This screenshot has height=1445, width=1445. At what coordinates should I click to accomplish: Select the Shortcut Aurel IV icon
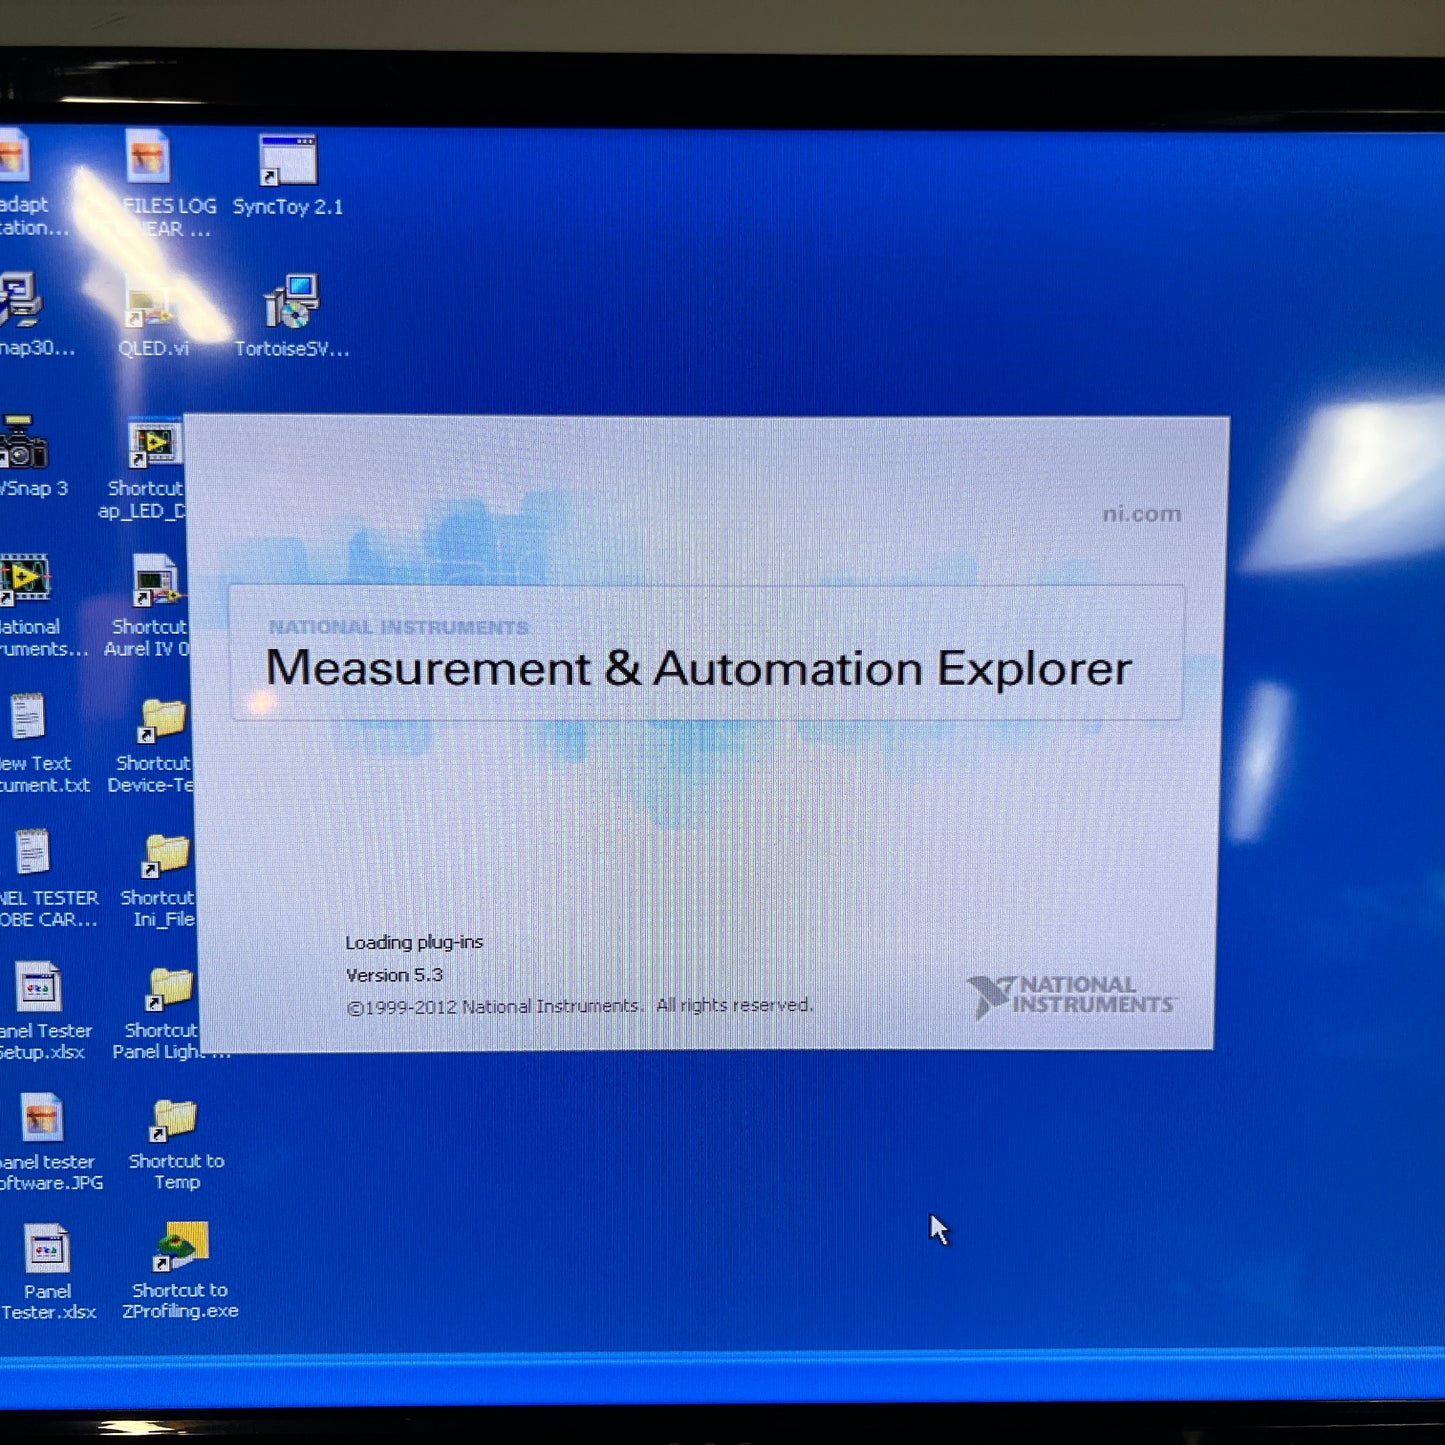pos(157,582)
